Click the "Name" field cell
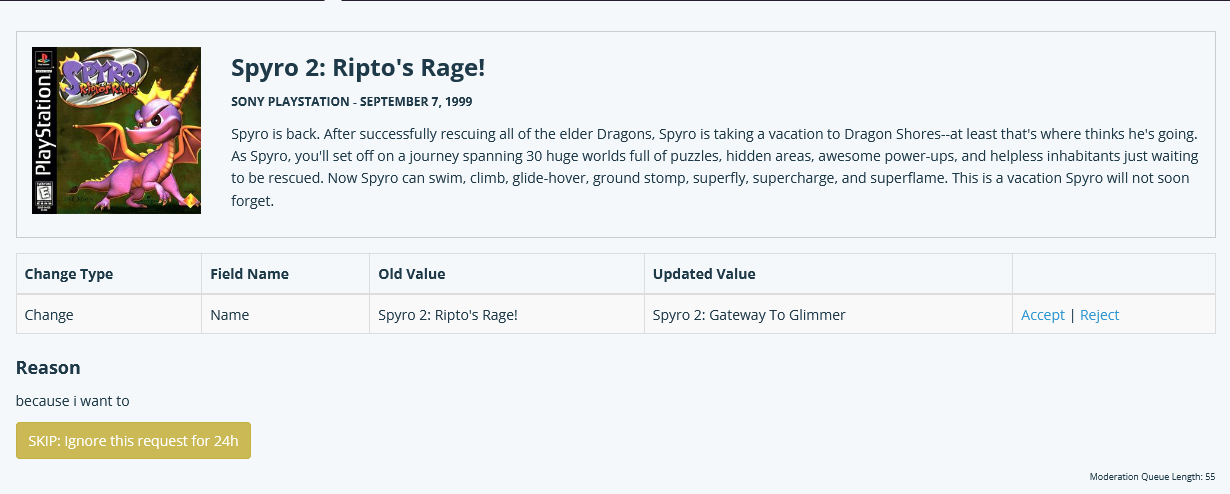1230x494 pixels. [x=286, y=315]
